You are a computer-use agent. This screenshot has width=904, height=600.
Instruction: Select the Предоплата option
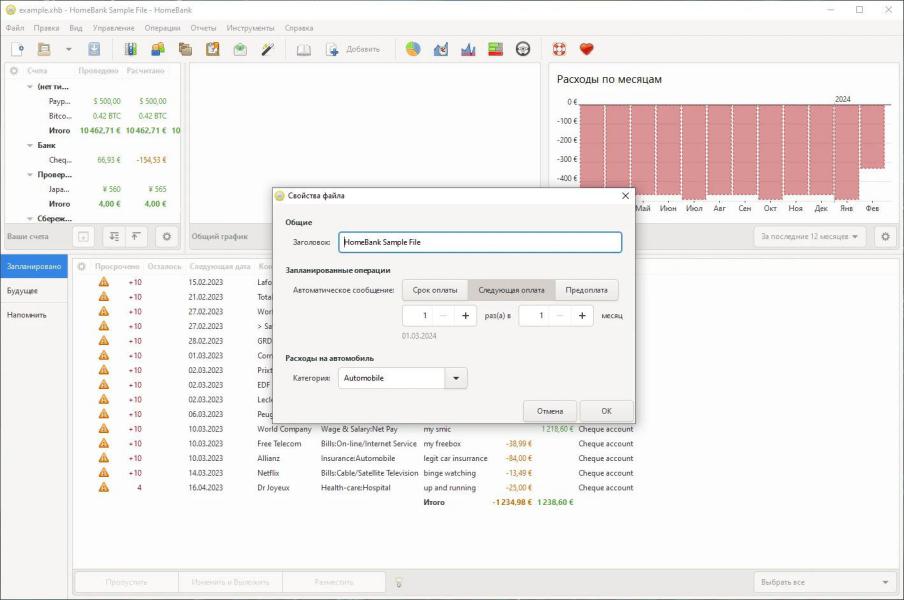point(586,290)
